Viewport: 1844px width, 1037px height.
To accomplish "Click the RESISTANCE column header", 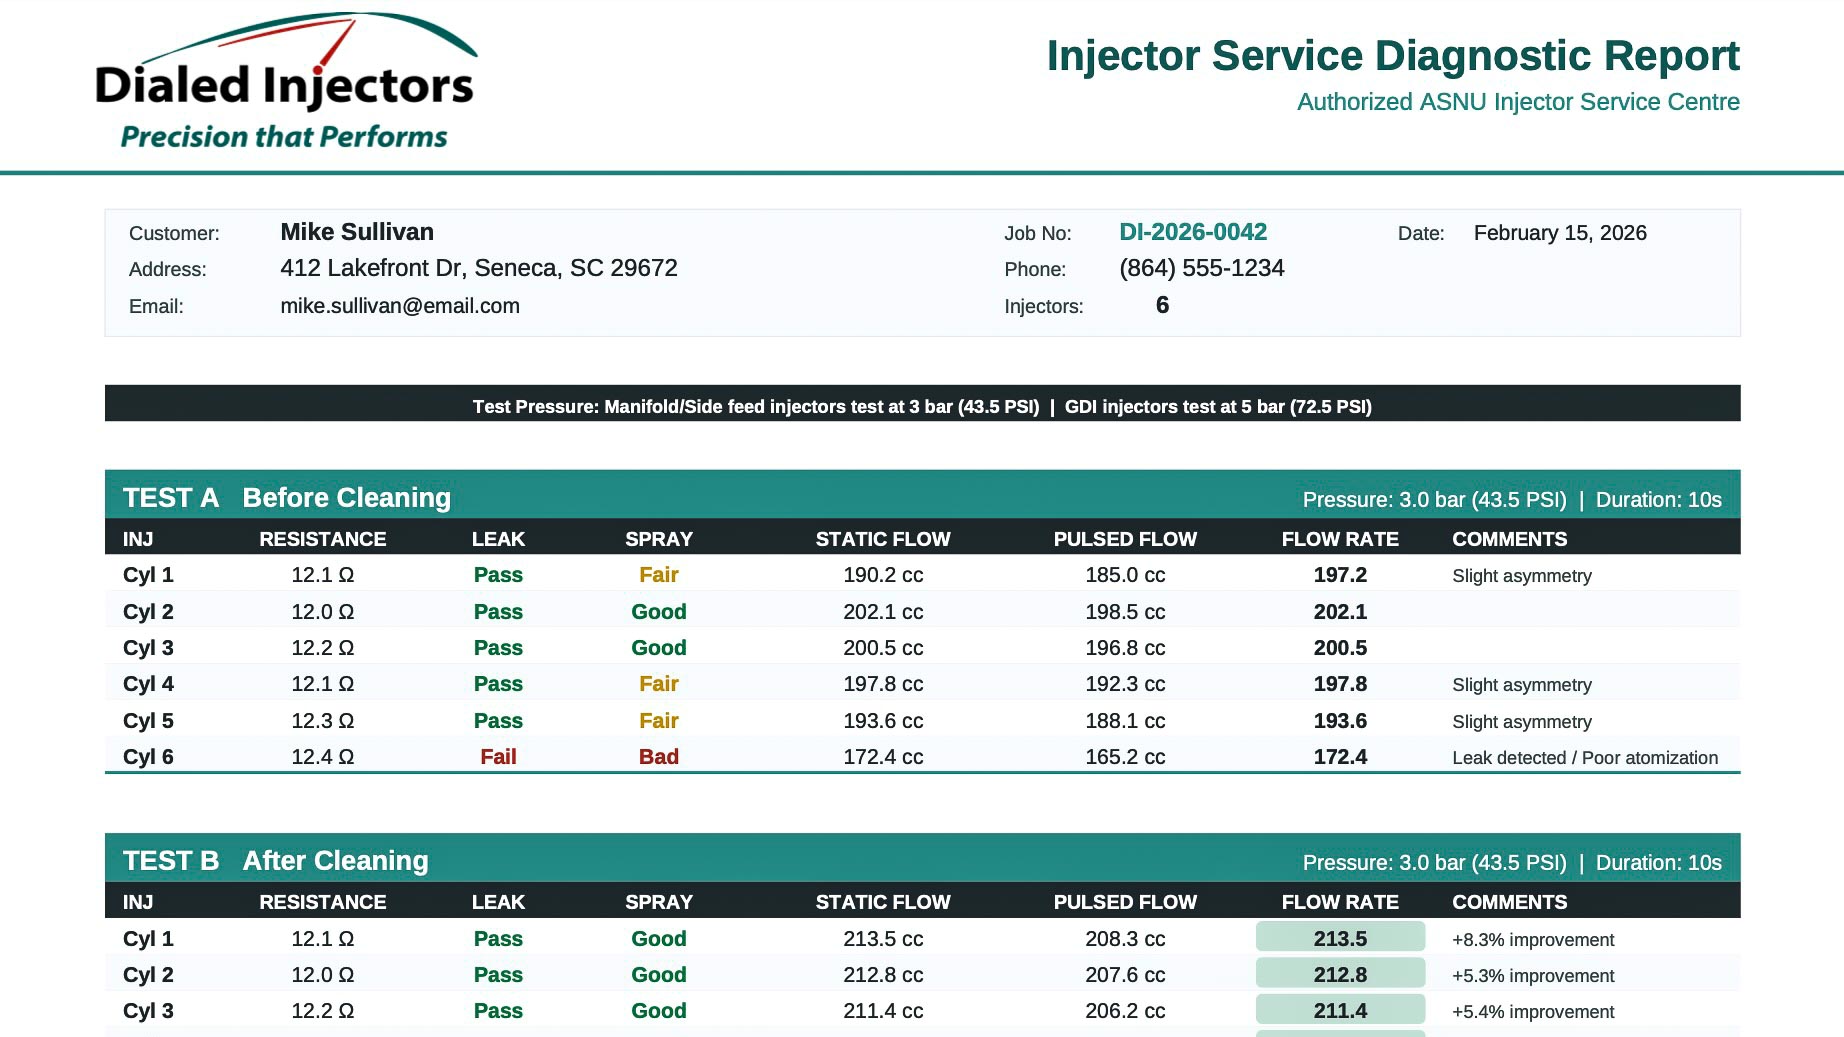I will [x=323, y=539].
